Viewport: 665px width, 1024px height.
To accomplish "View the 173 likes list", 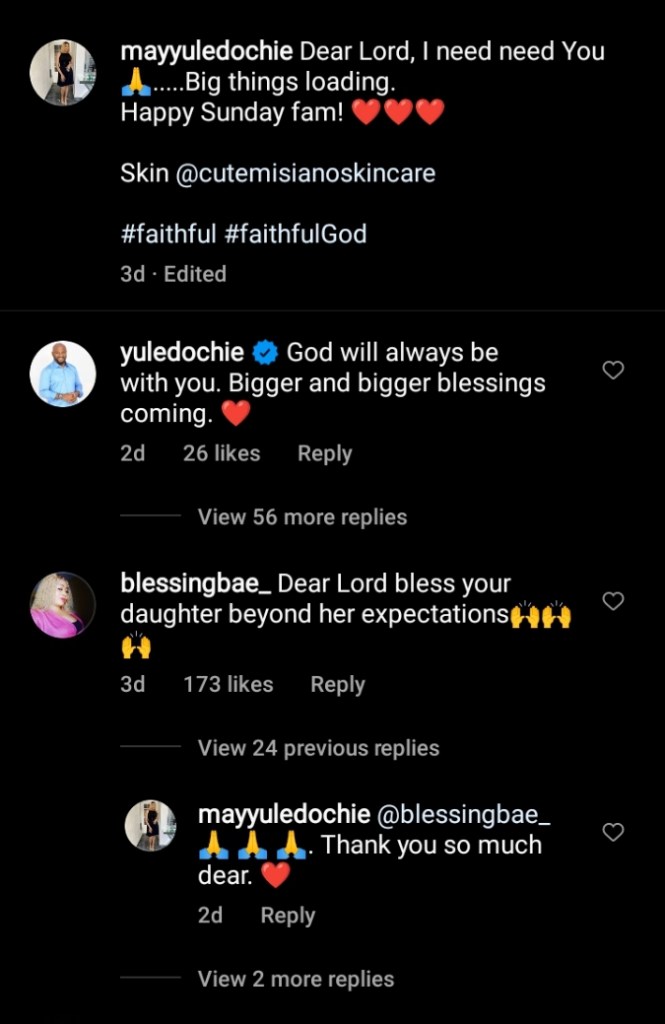I will point(228,684).
